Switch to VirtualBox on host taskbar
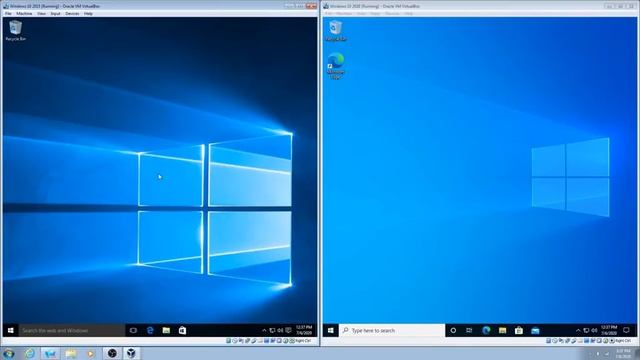 (x=131, y=353)
